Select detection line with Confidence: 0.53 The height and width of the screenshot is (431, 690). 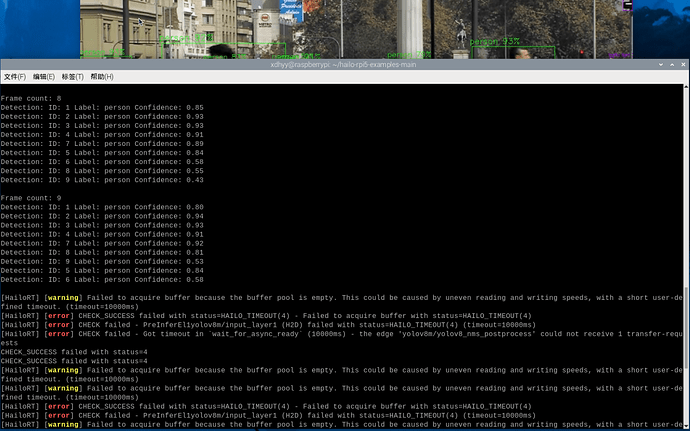[x=102, y=262]
